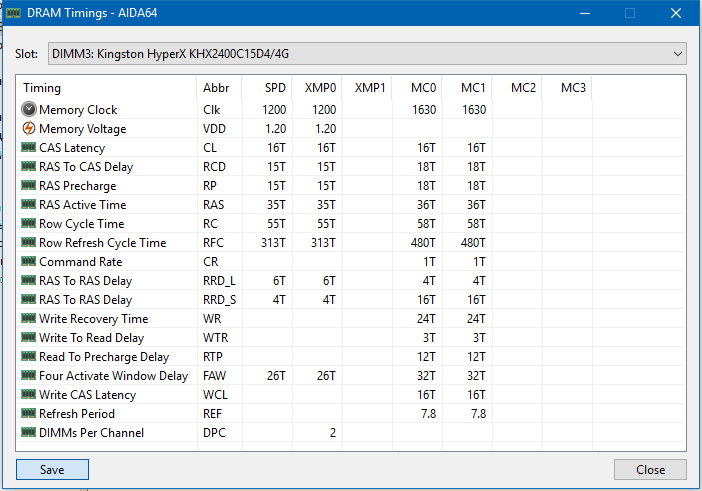Click the Memory Voltage lightning icon
Screen dimensions: 702x491
point(29,129)
